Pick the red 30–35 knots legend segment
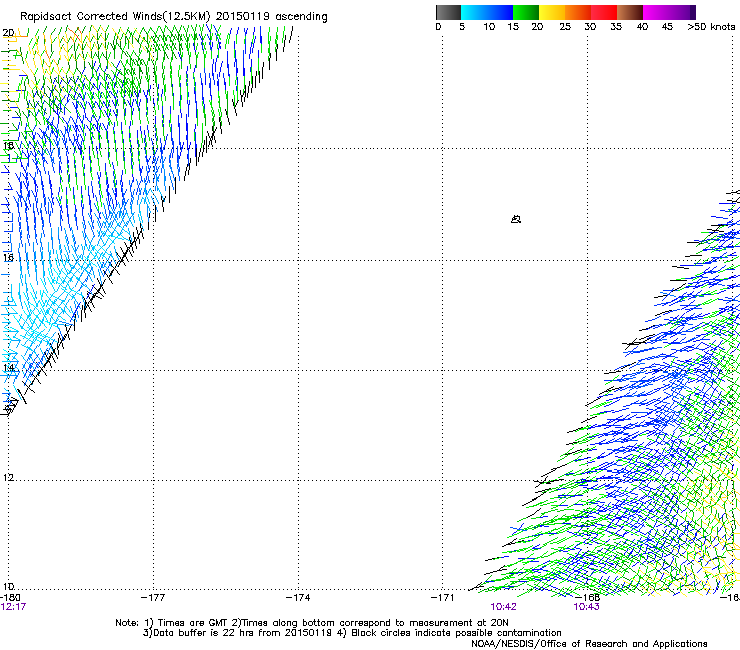The width and height of the screenshot is (740, 650). tap(604, 12)
